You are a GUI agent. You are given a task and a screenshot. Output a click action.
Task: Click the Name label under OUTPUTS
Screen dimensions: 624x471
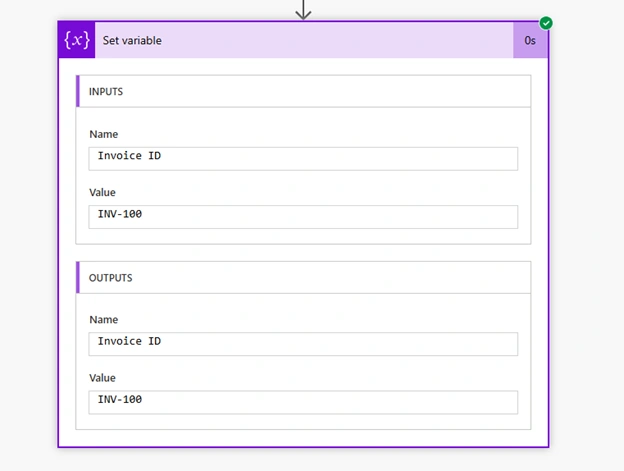click(103, 319)
